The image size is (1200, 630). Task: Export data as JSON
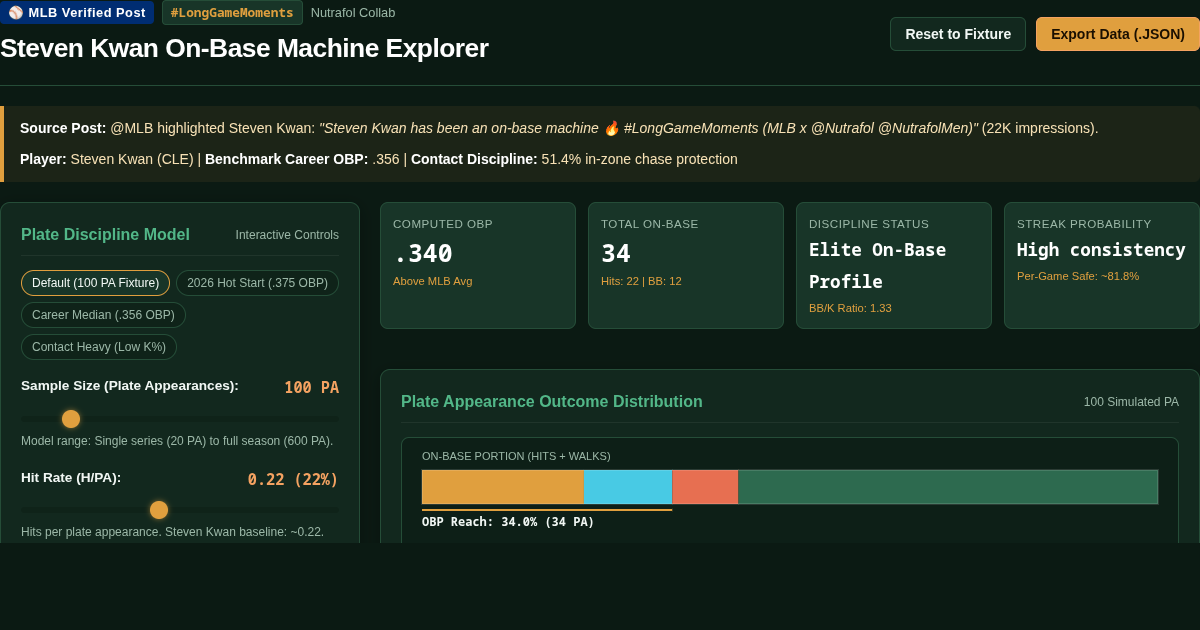point(1118,34)
